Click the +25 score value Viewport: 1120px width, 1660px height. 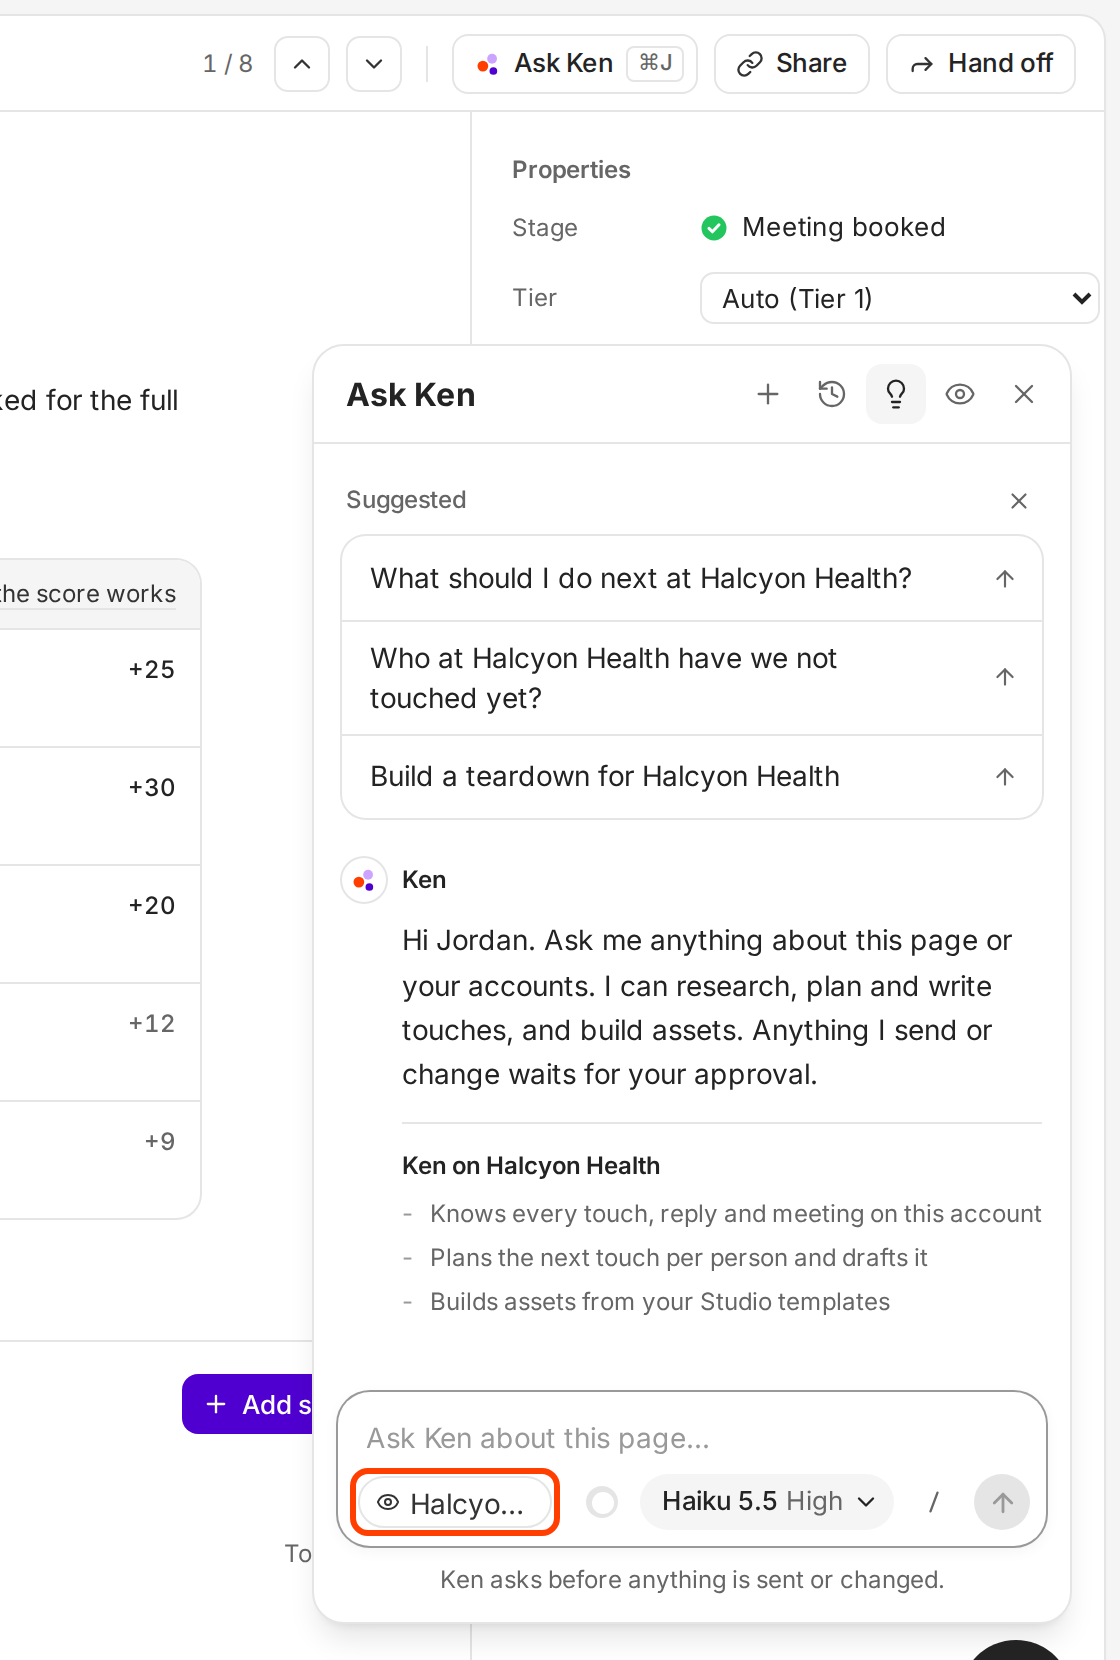tap(152, 670)
